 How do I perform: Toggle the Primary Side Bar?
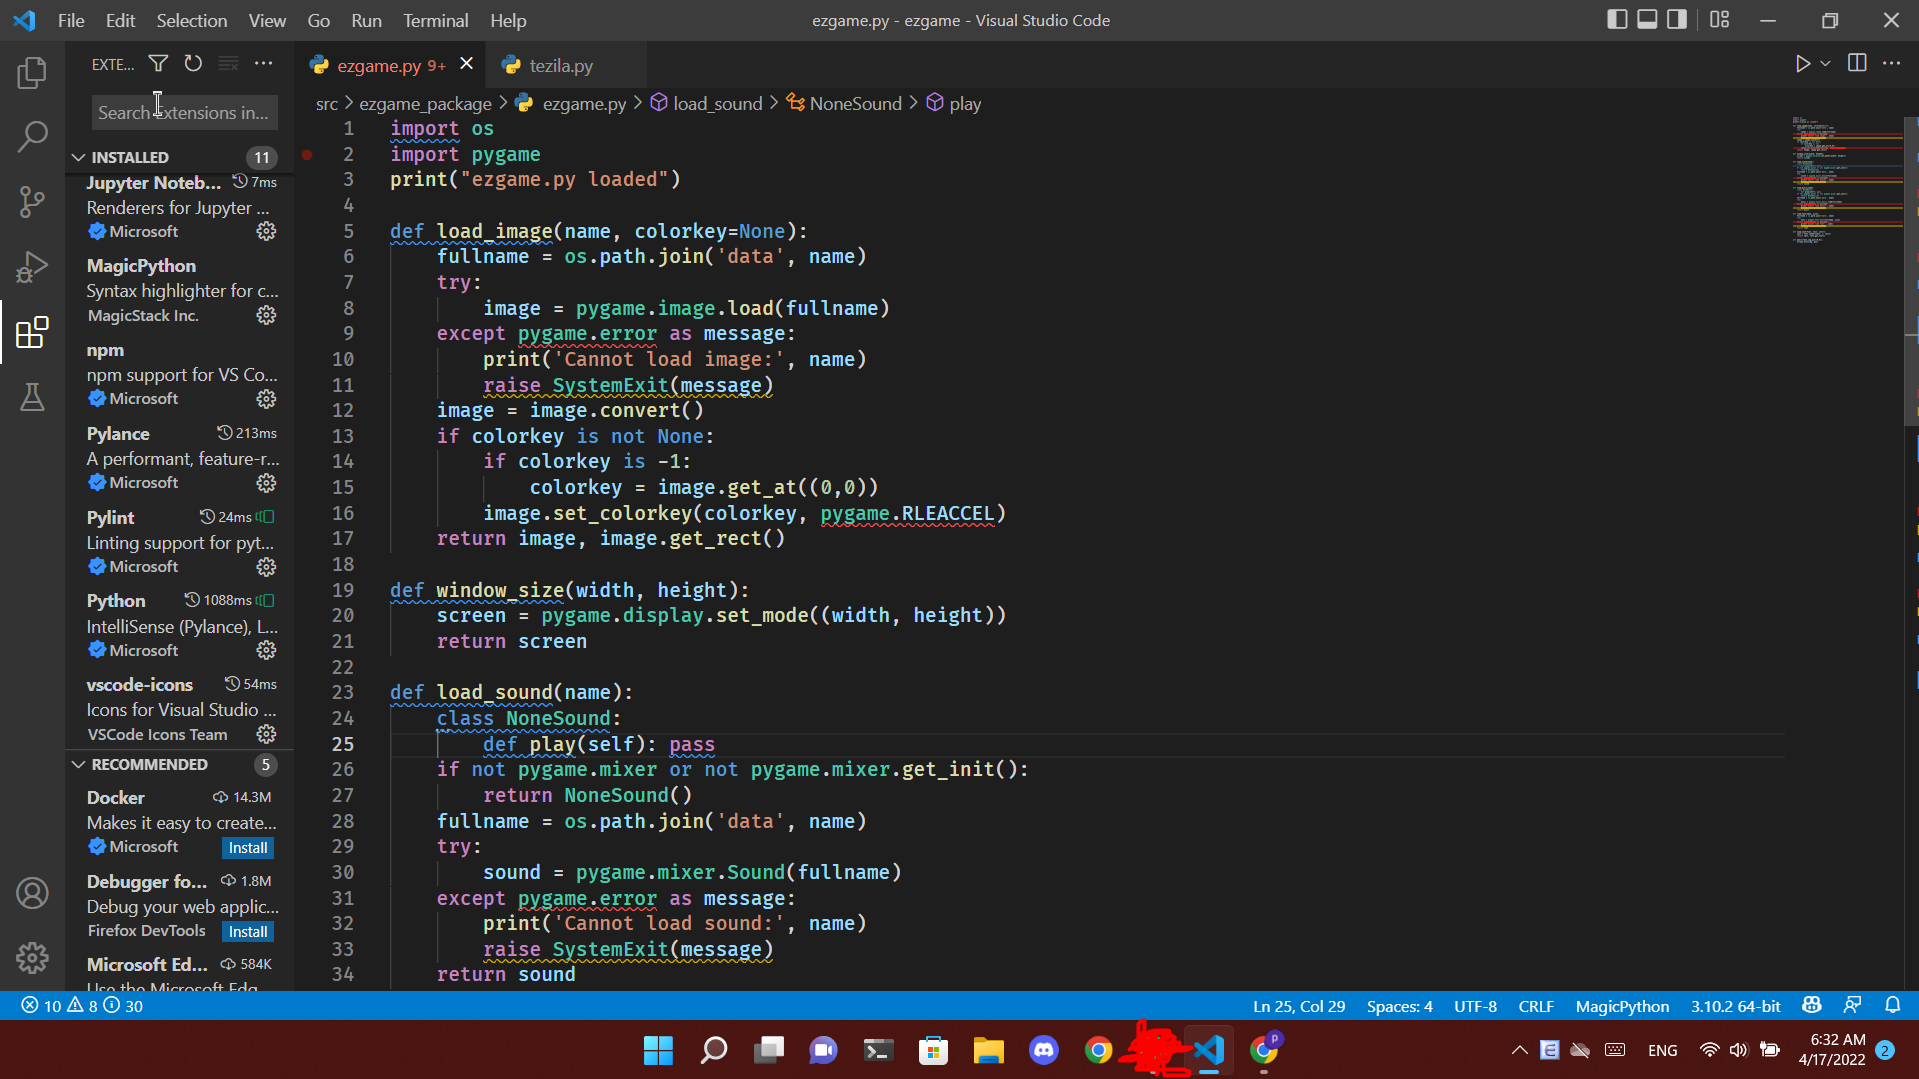tap(1617, 20)
